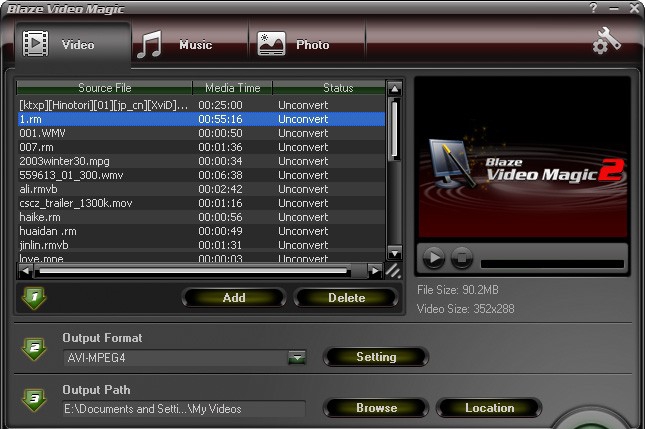Sort by the Source File column header
This screenshot has width=645, height=429.
point(104,88)
